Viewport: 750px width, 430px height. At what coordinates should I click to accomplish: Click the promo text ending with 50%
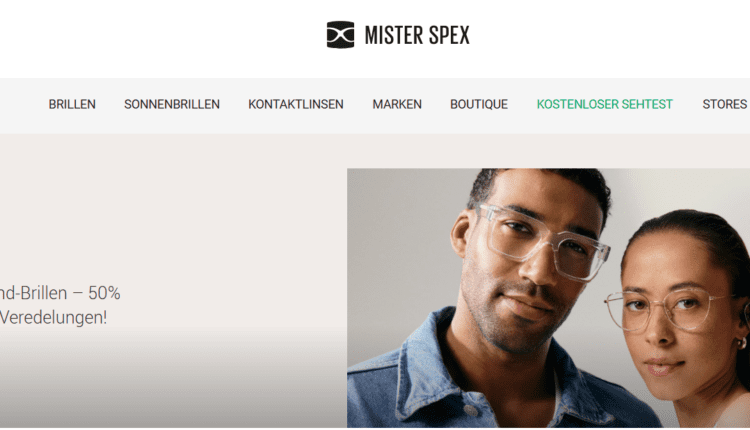pyautogui.click(x=60, y=293)
